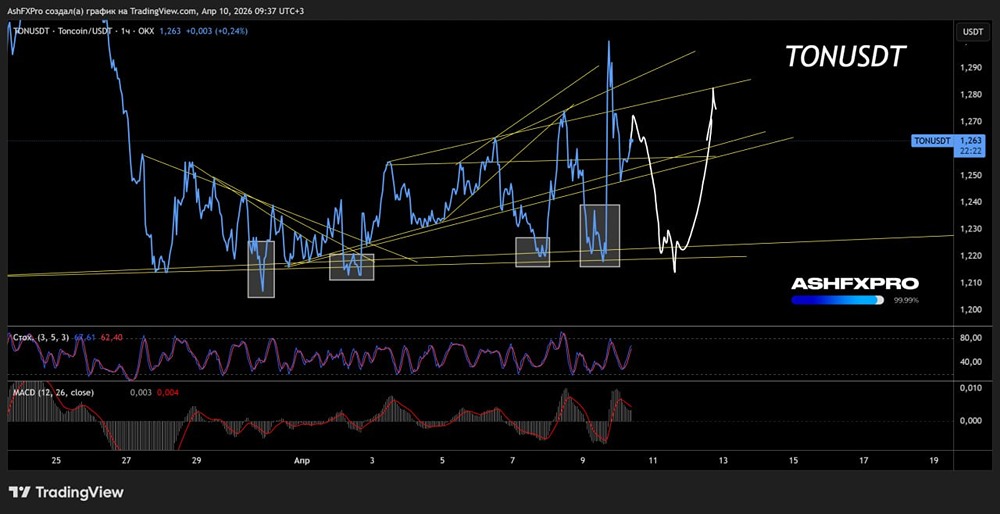Click the 0,000 MACD scale label
Viewport: 1000px width, 514px height.
pos(969,421)
